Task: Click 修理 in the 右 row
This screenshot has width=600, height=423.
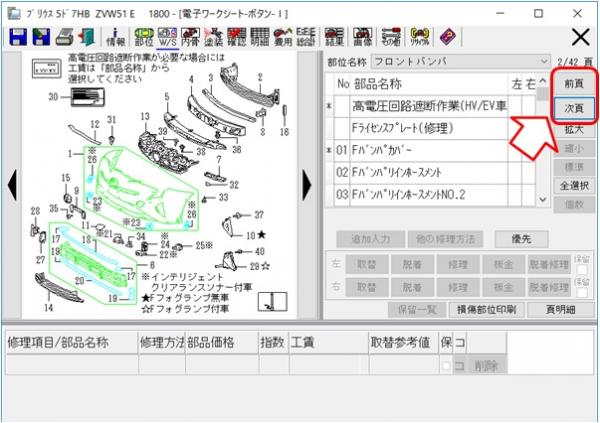Action: coord(458,287)
